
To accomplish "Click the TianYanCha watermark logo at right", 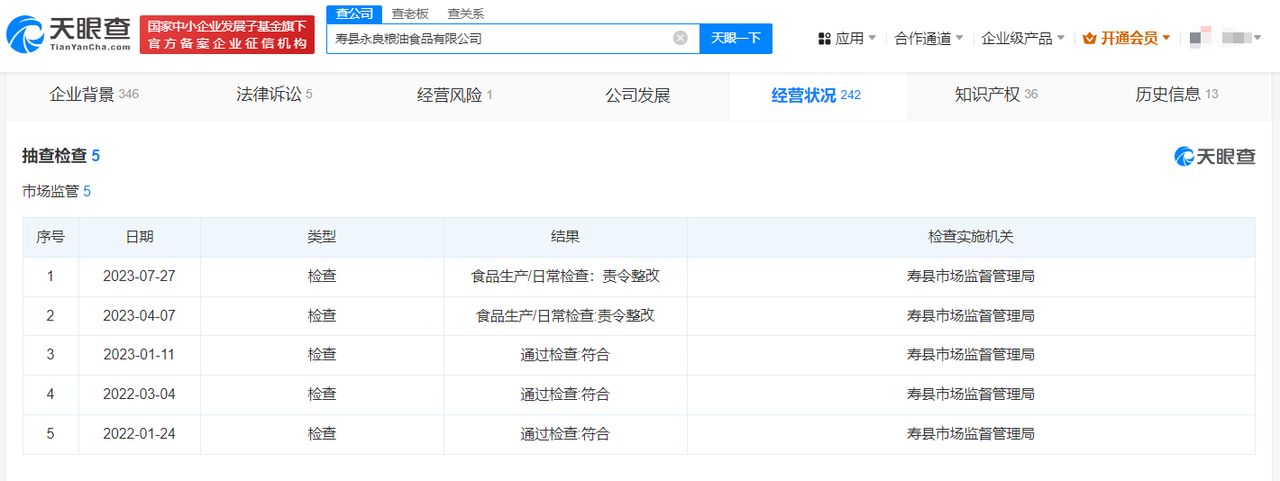I will (1214, 156).
